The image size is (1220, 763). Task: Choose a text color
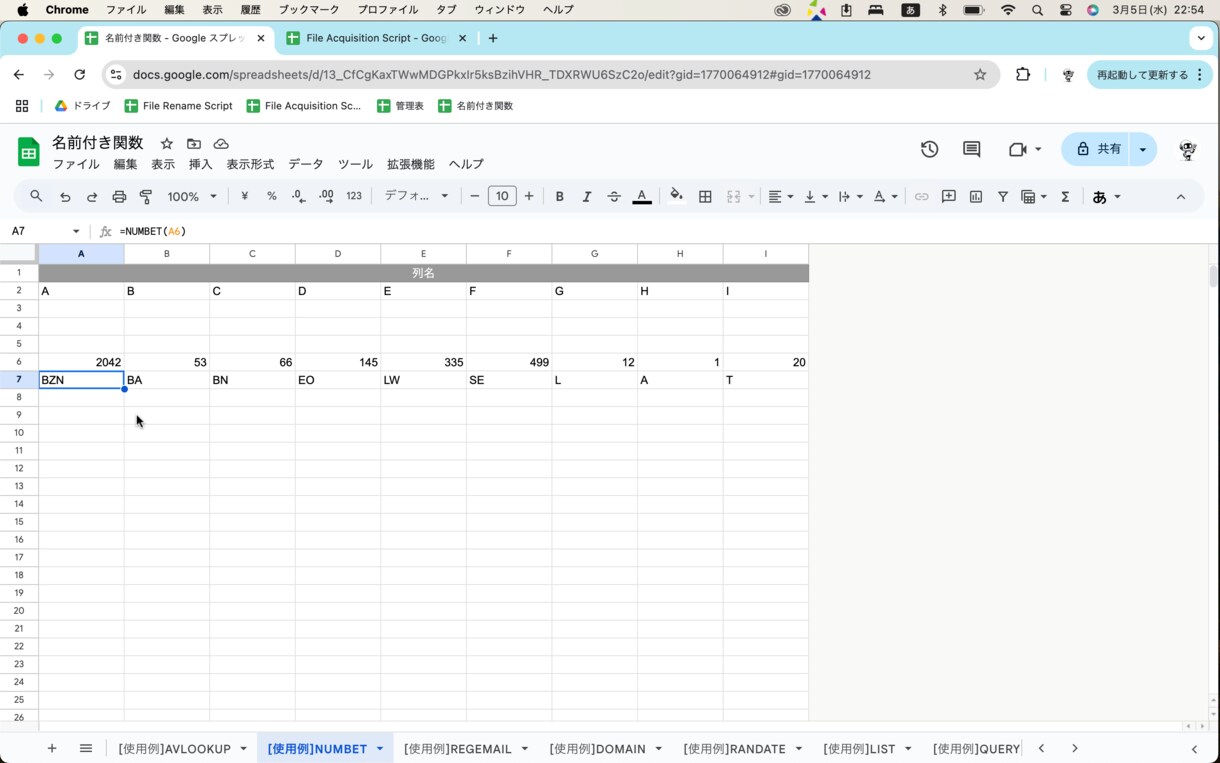[x=642, y=197]
